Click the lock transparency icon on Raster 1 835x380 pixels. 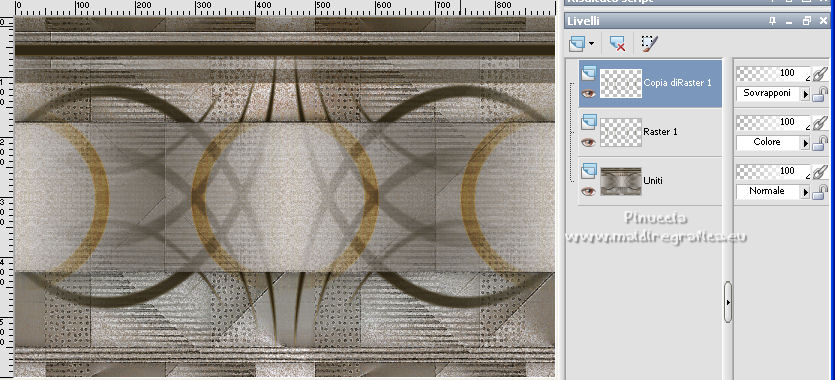point(821,143)
